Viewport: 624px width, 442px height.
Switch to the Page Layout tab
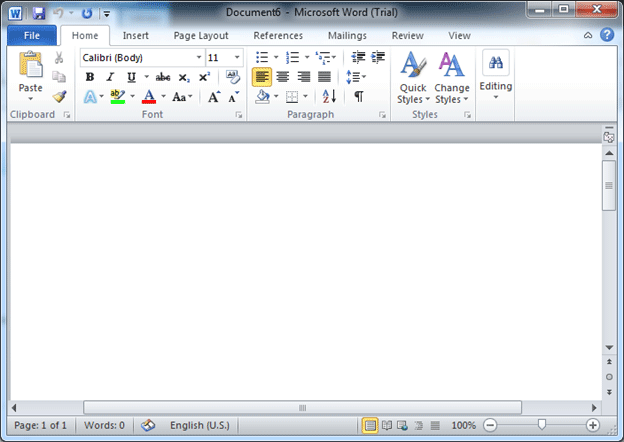pos(201,35)
